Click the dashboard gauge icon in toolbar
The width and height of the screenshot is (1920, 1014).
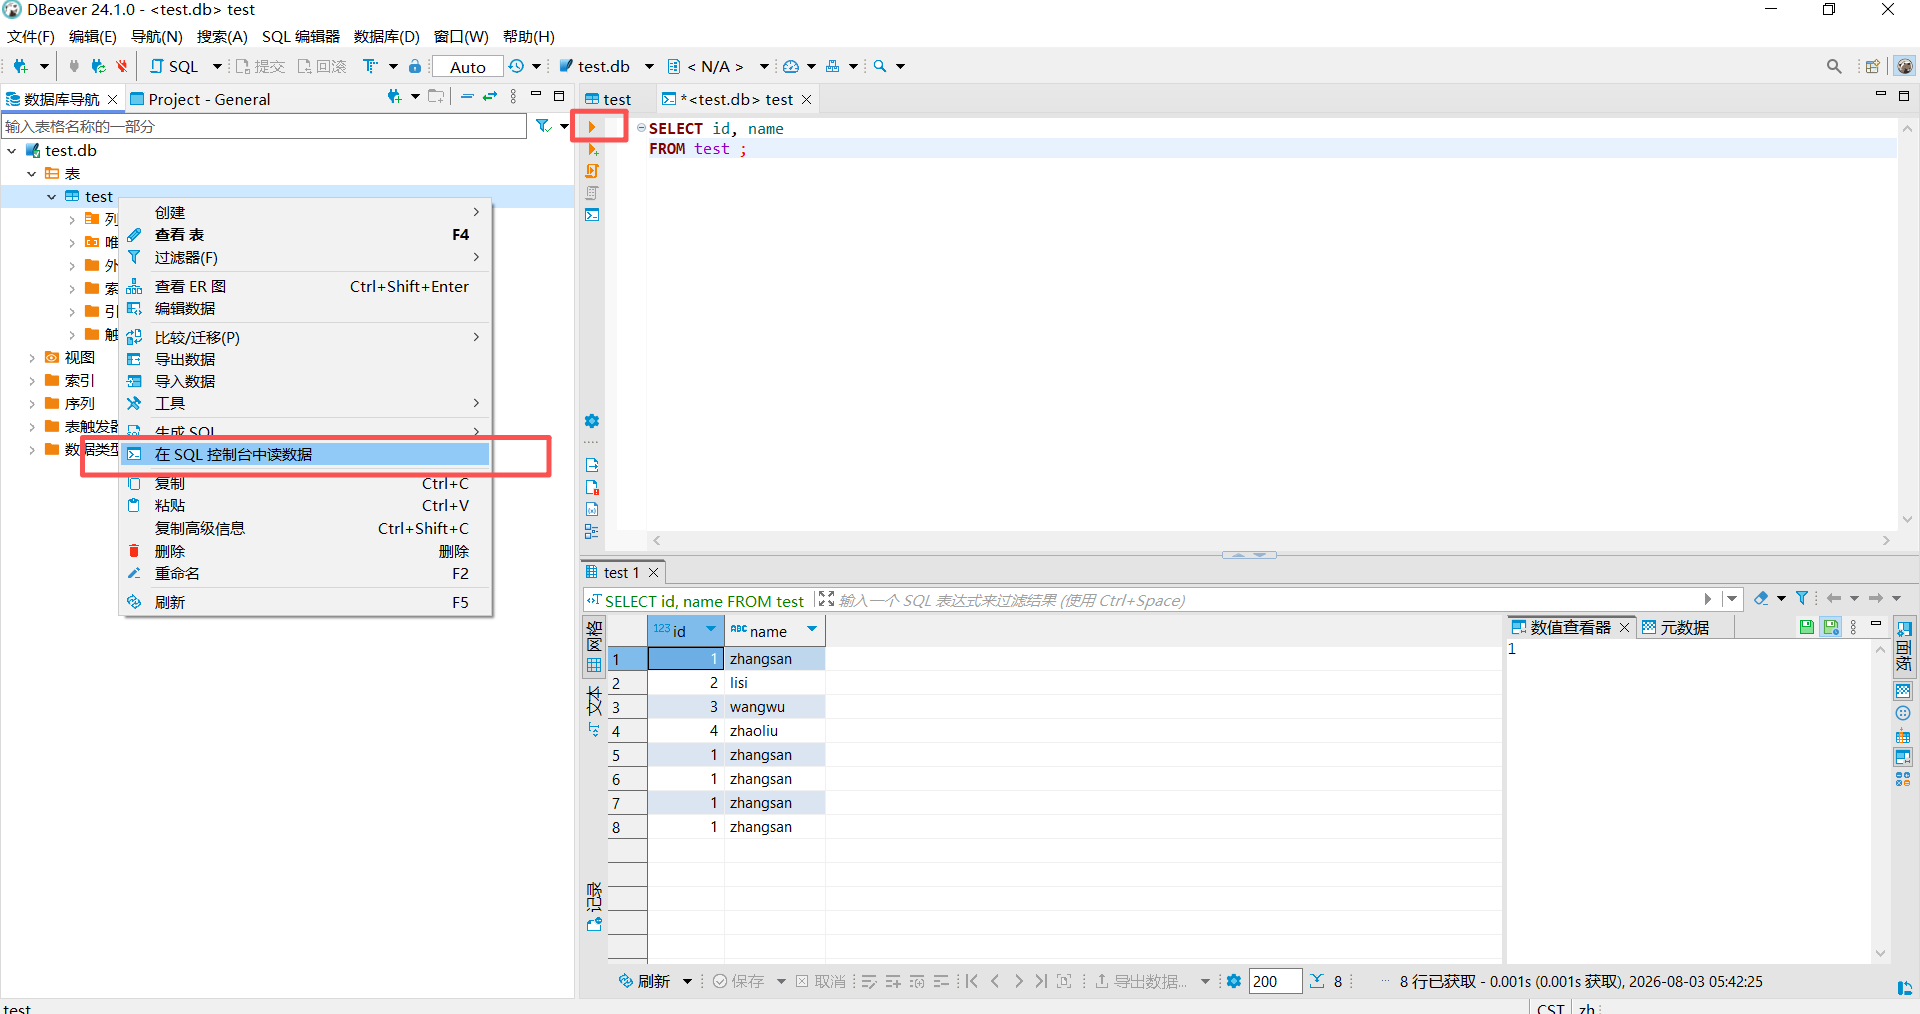point(791,66)
